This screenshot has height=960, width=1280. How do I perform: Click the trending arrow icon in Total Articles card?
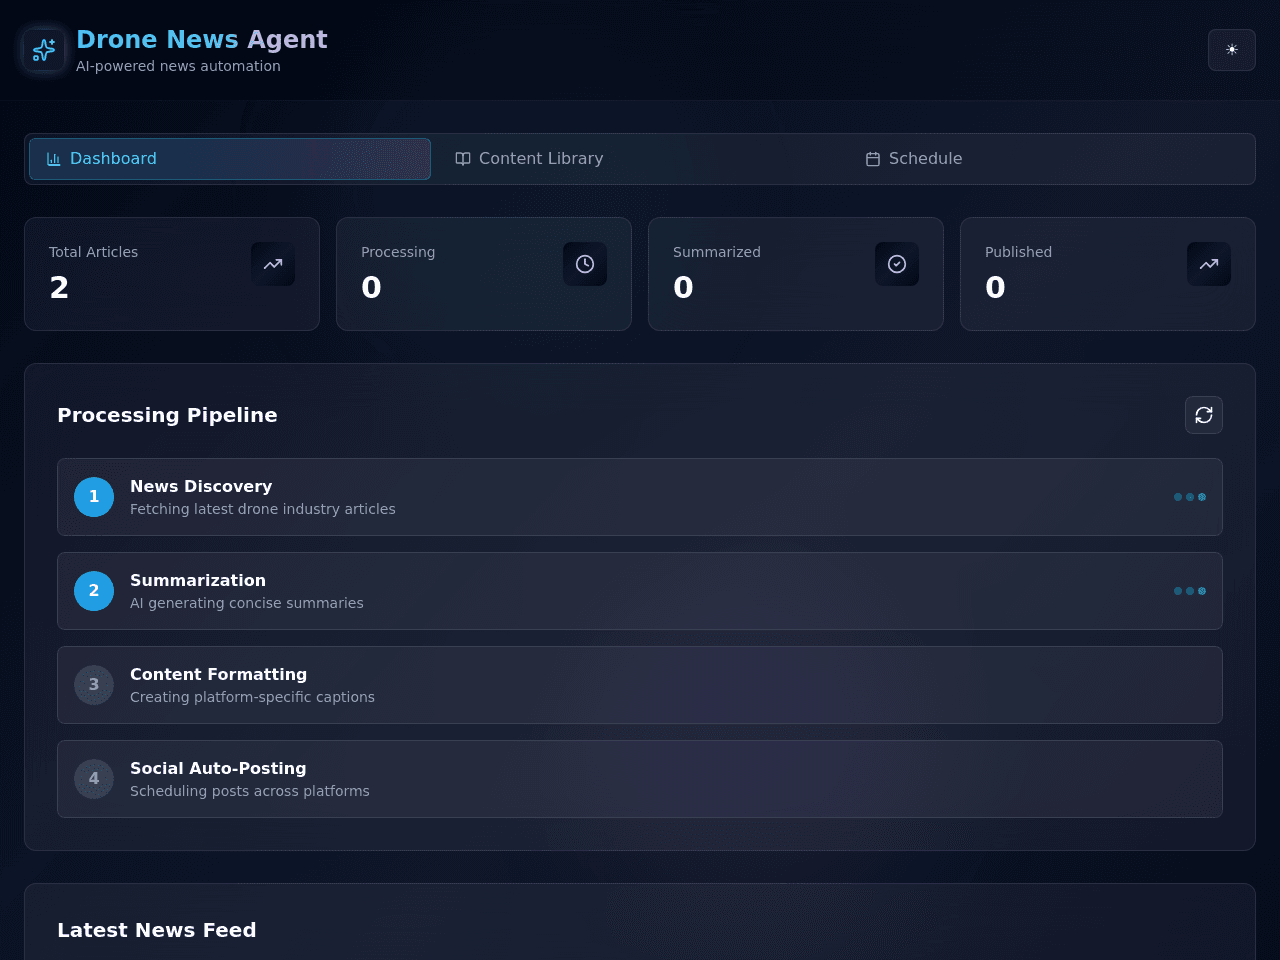coord(273,264)
